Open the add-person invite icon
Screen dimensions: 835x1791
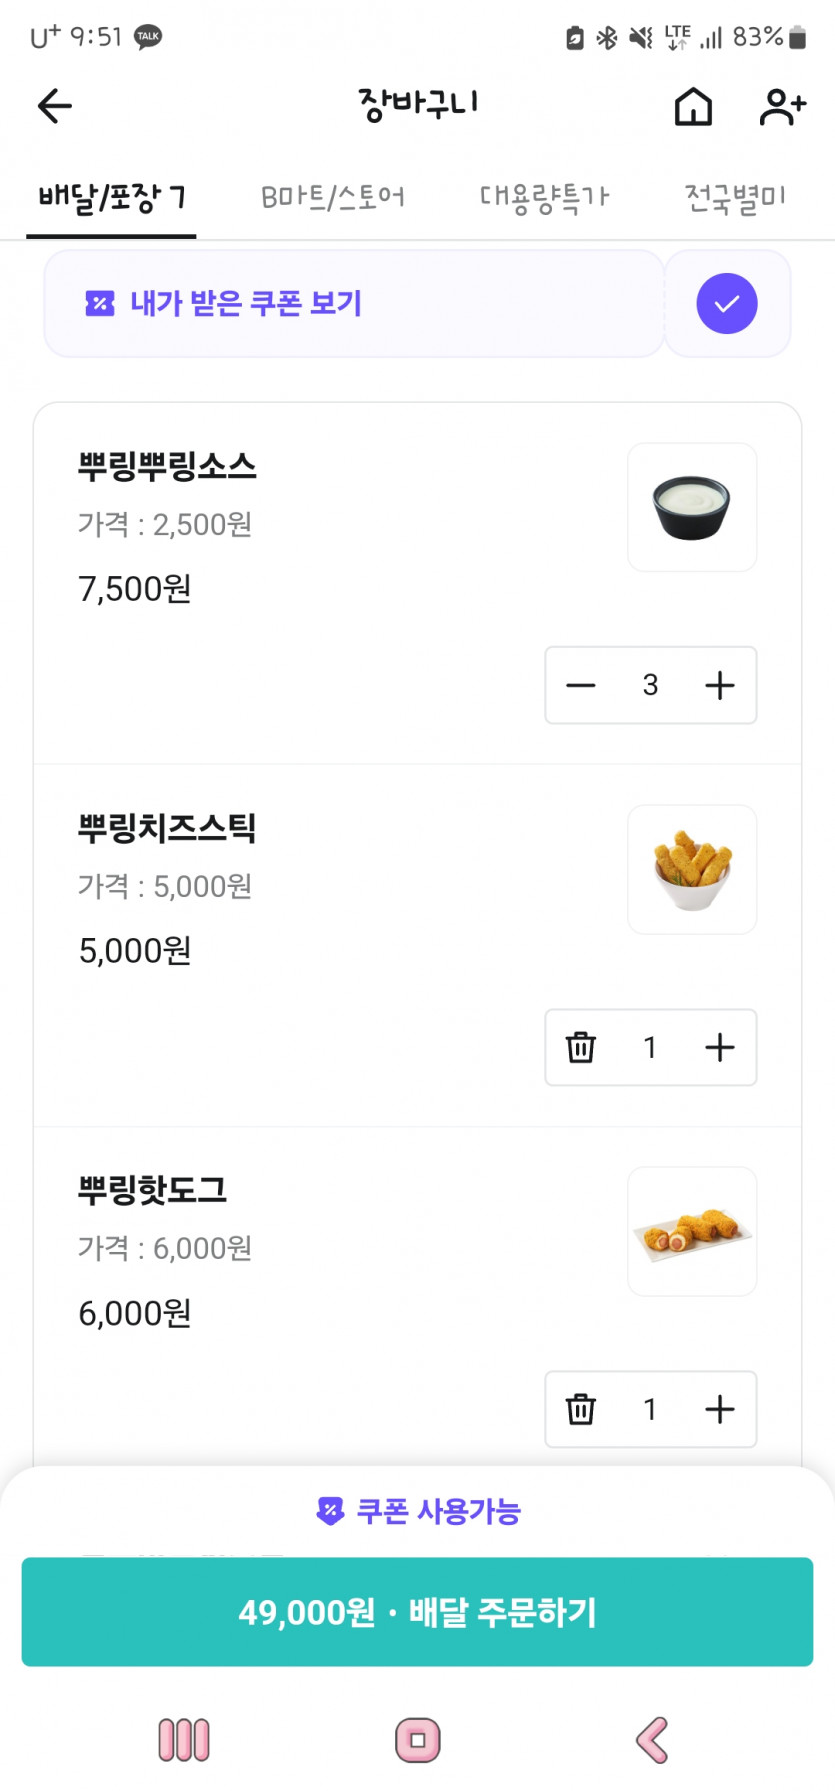(782, 106)
